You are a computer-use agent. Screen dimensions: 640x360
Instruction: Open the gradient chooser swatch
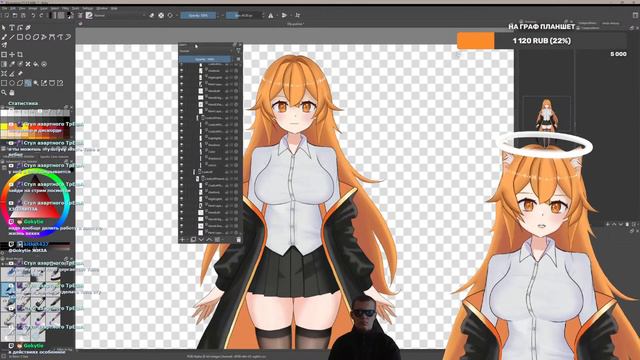click(x=53, y=16)
